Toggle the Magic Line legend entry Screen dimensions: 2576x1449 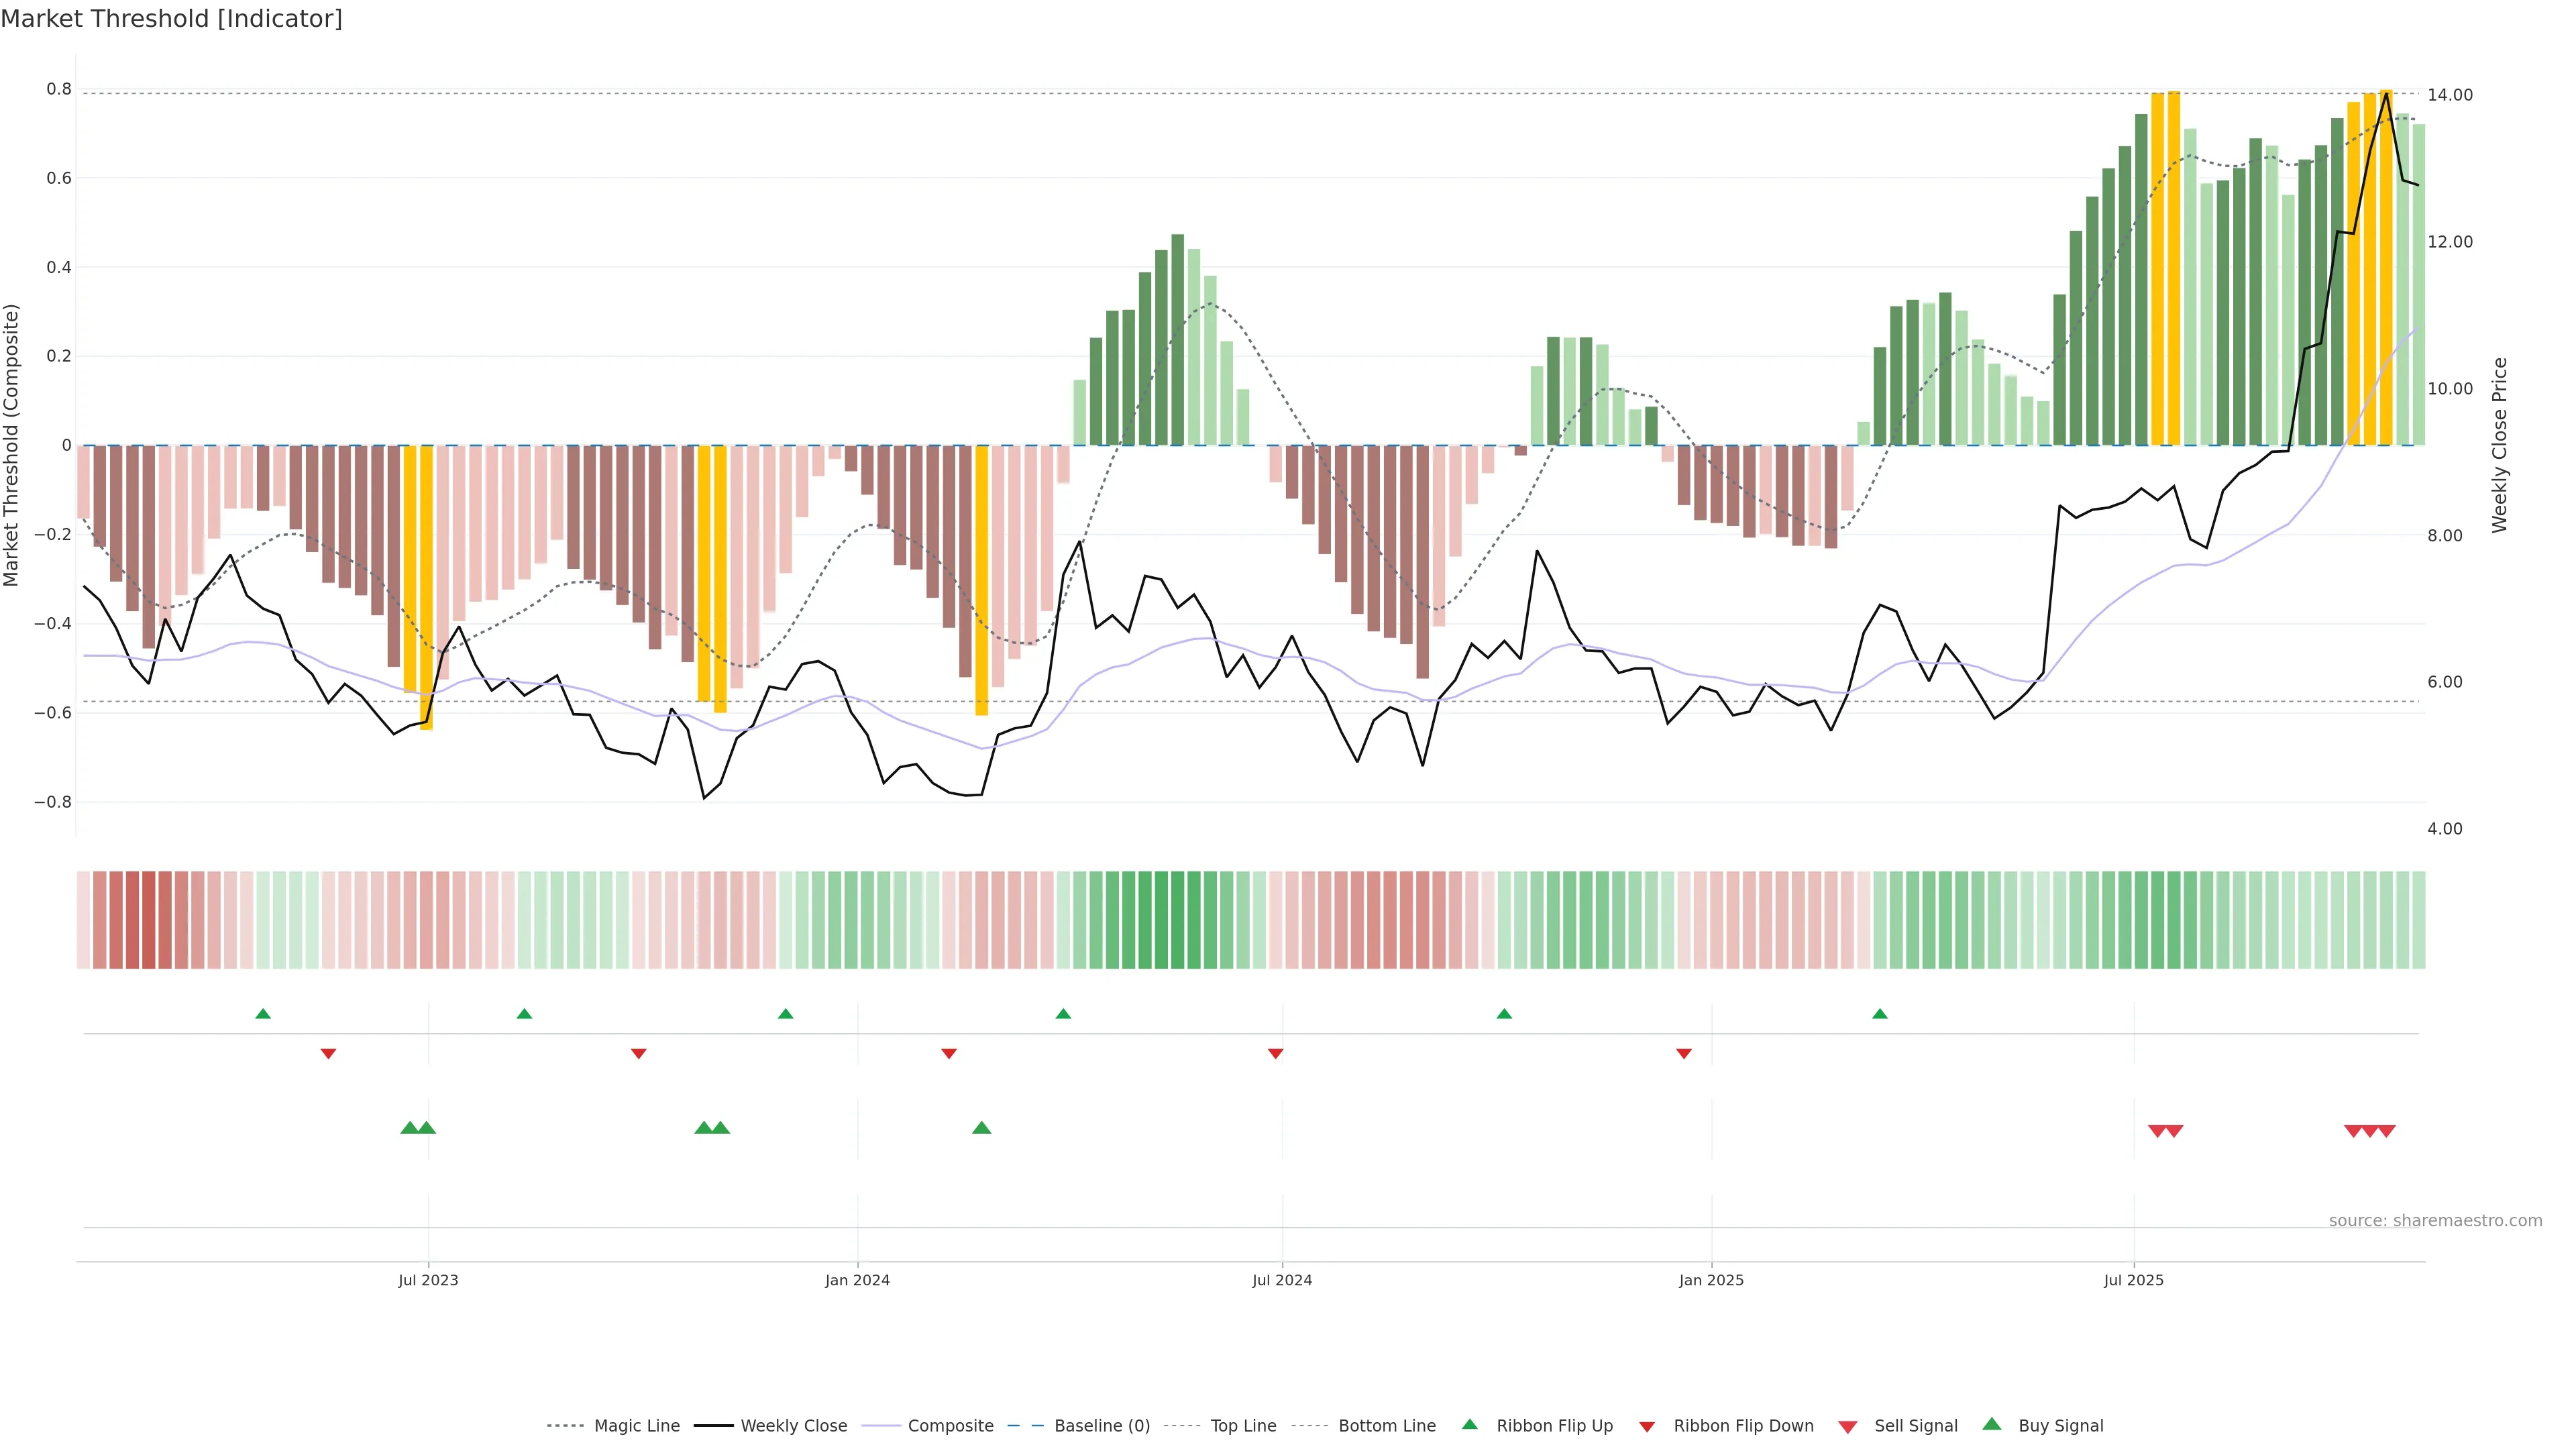[x=636, y=1426]
